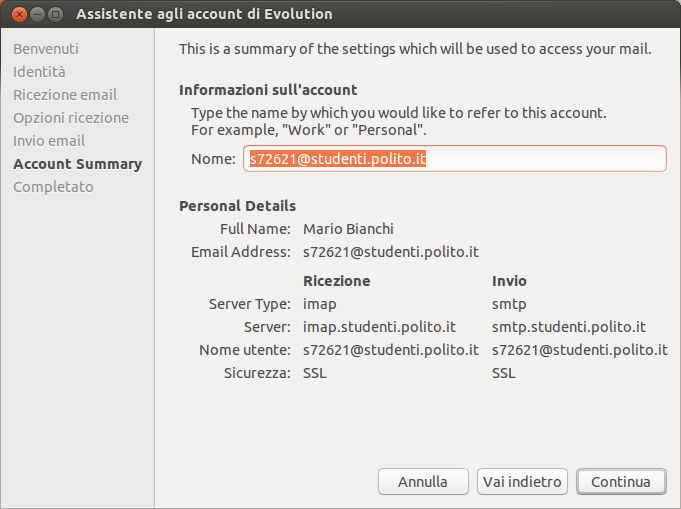Click the window title bar text
This screenshot has width=681, height=509.
point(205,15)
